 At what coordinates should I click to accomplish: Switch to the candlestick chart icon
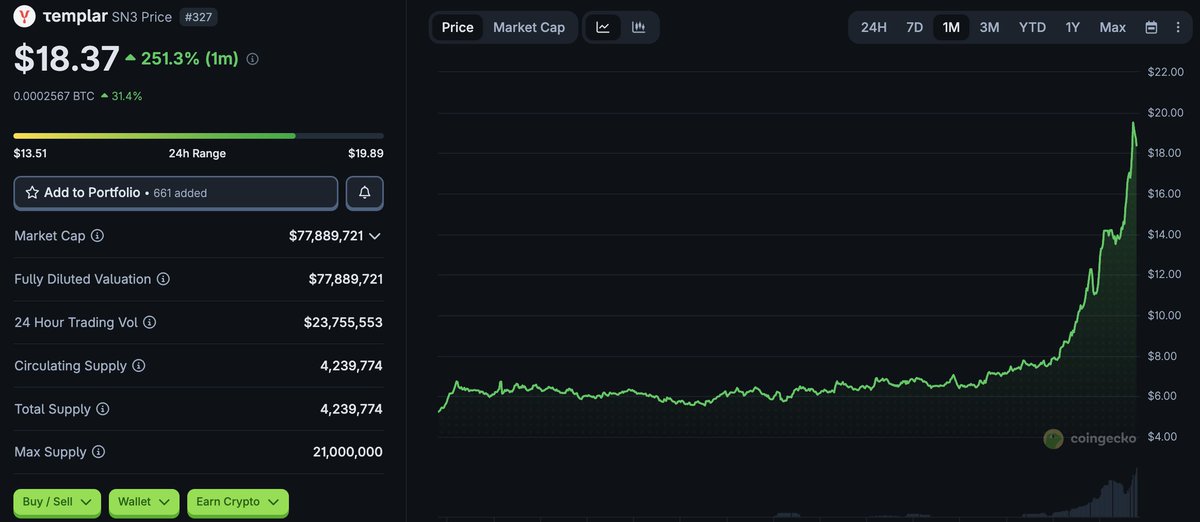(638, 27)
